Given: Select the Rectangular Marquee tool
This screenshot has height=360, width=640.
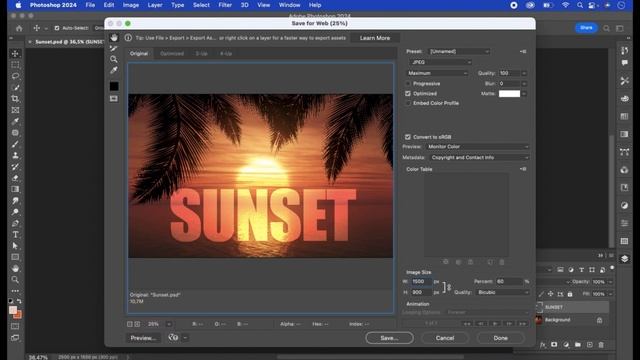Looking at the screenshot, I should [15, 65].
